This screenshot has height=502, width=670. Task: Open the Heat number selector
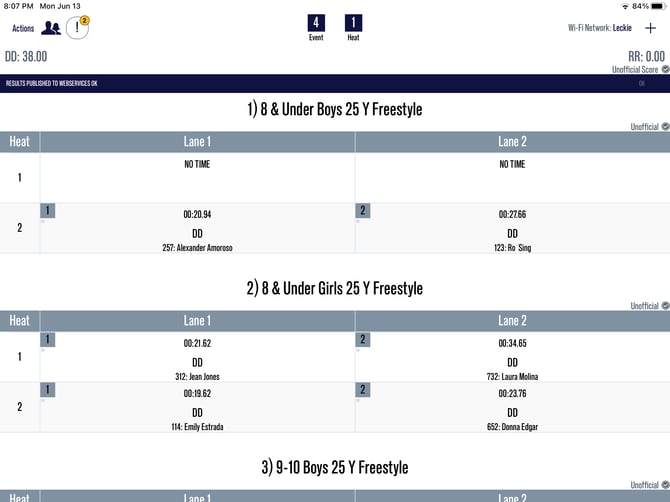[x=354, y=23]
